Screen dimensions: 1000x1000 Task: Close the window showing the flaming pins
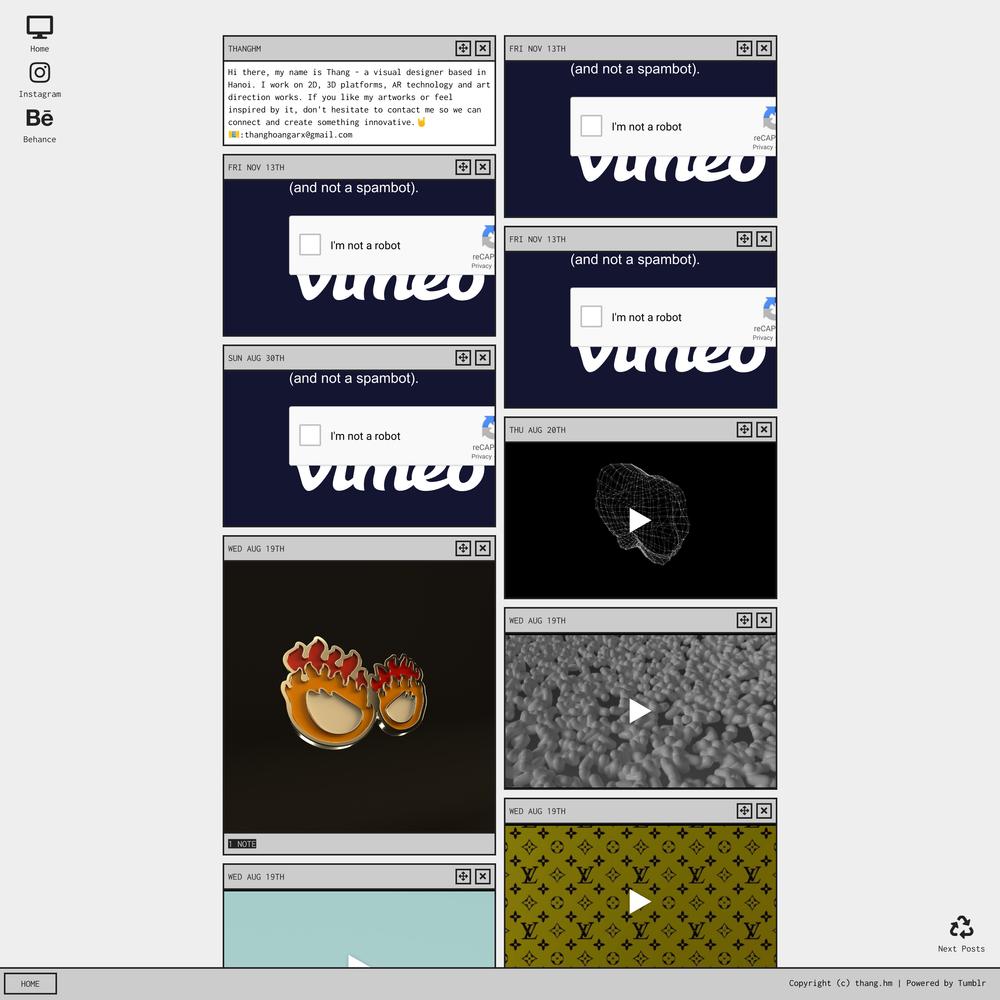[x=483, y=548]
